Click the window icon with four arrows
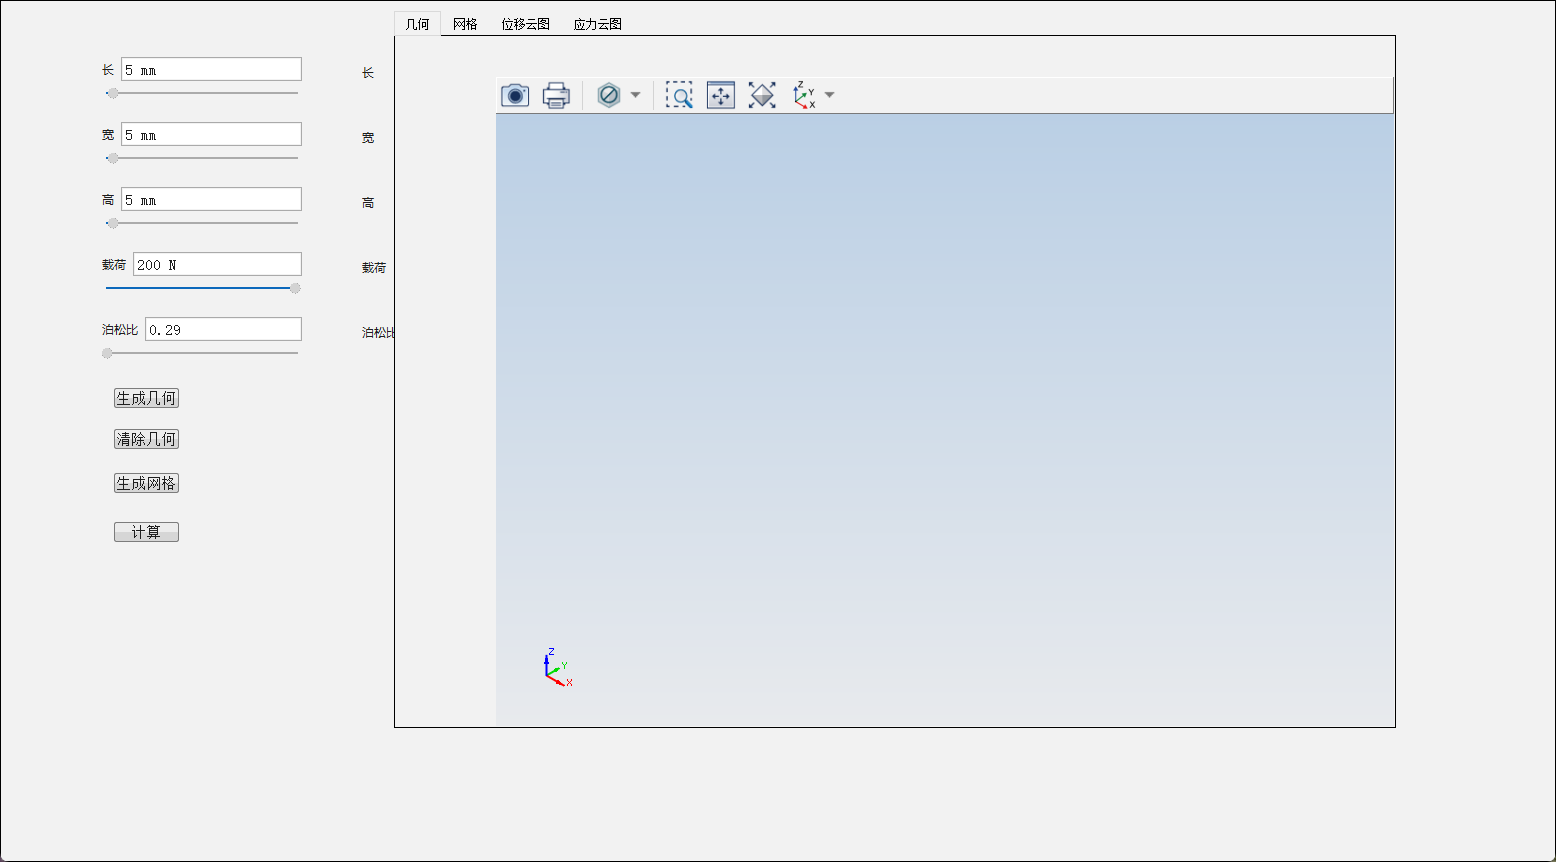The width and height of the screenshot is (1556, 862). [721, 96]
